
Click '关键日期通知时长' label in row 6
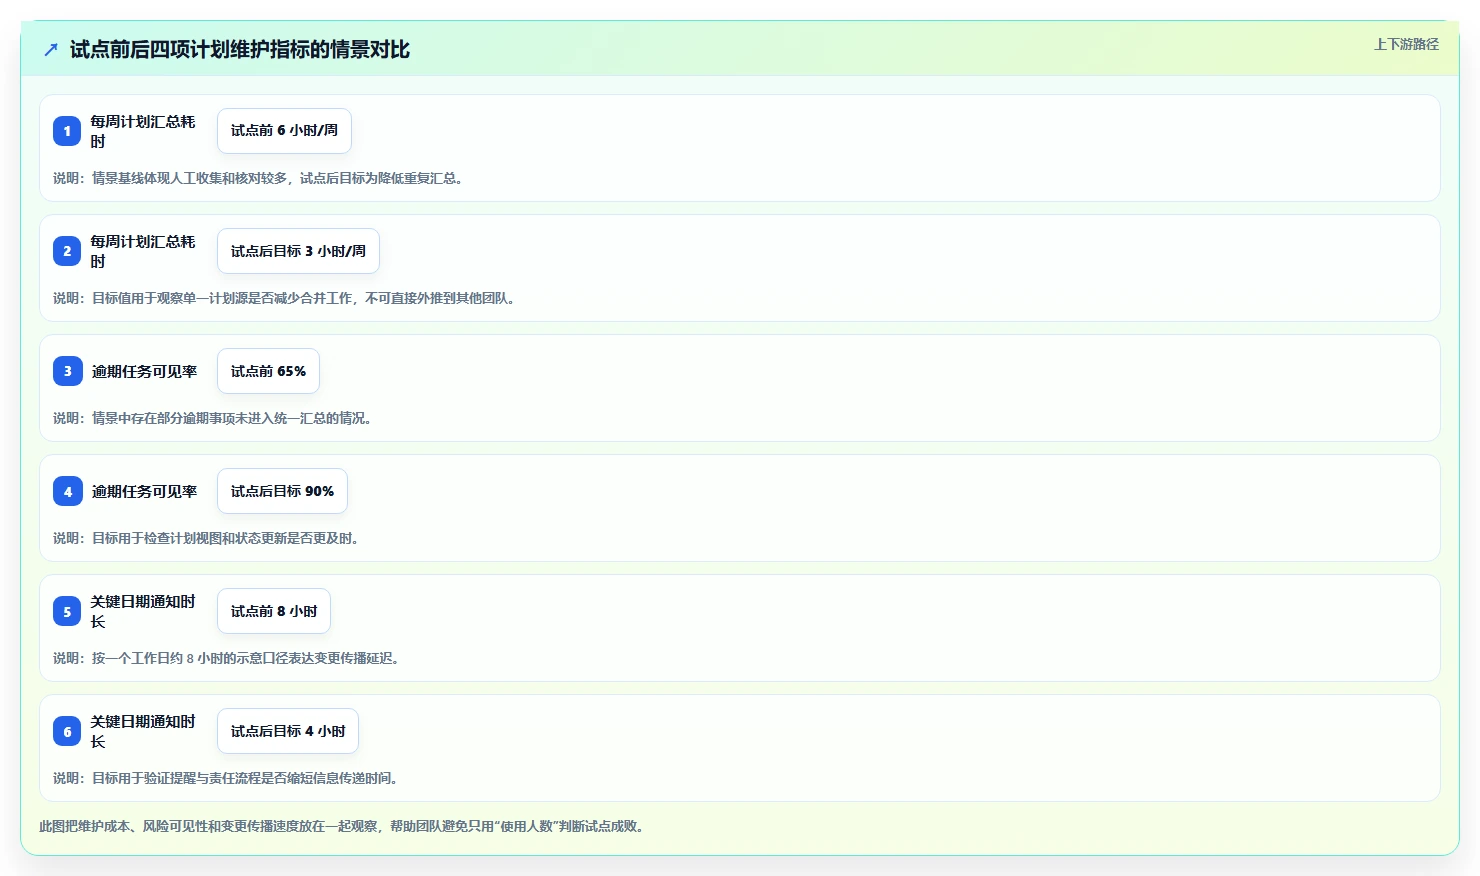point(143,731)
